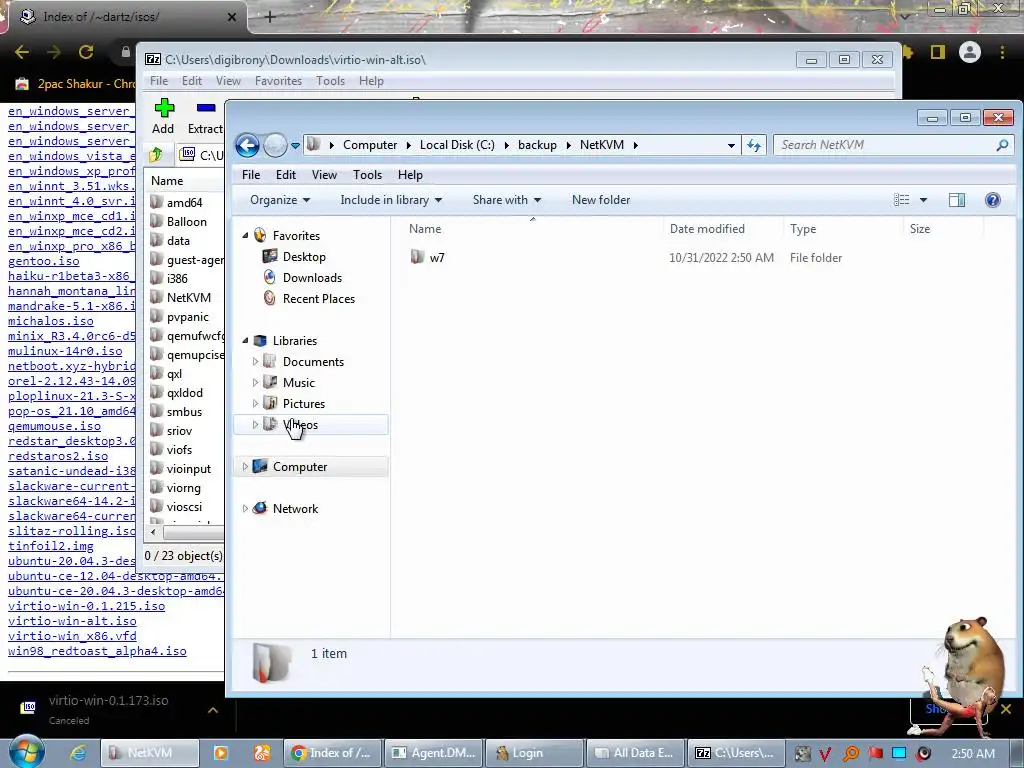This screenshot has width=1024, height=768.
Task: Open the recent locations dropdown arrow
Action: (295, 146)
